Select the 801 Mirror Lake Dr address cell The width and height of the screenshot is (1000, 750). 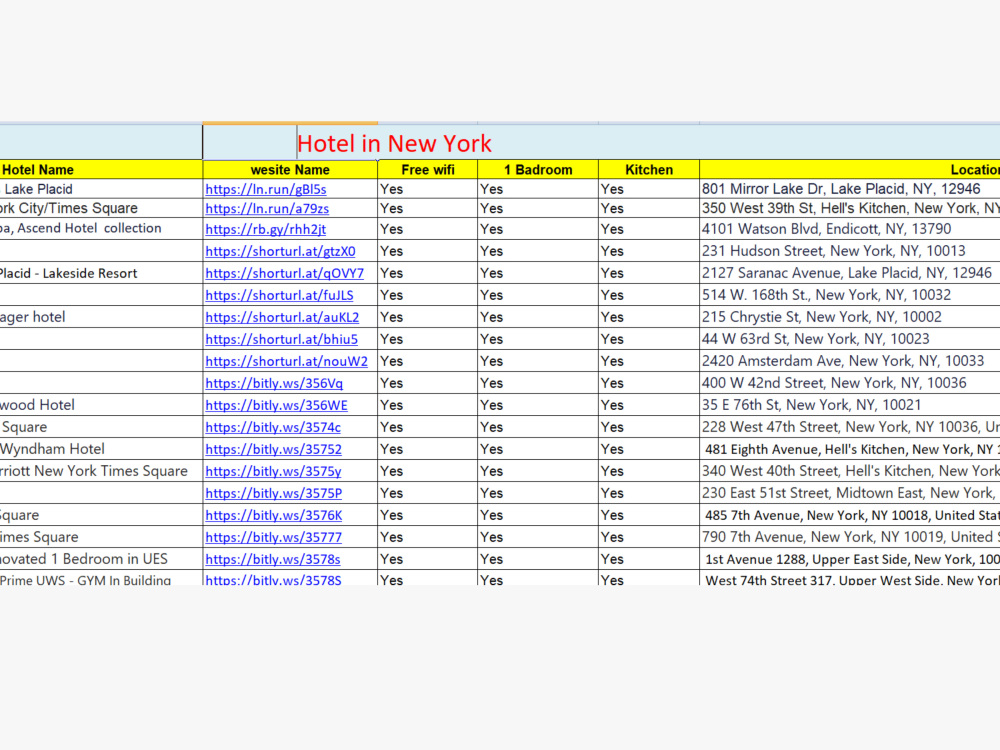point(849,189)
